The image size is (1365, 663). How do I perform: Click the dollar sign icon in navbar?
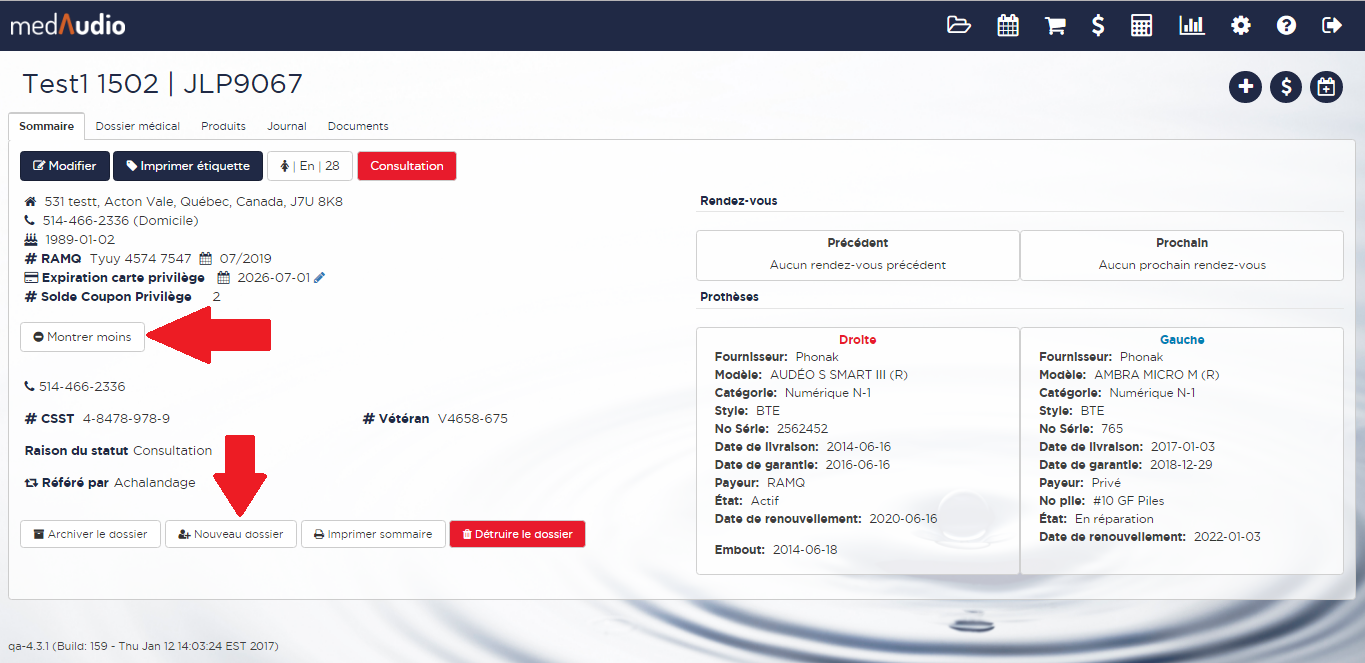point(1098,26)
